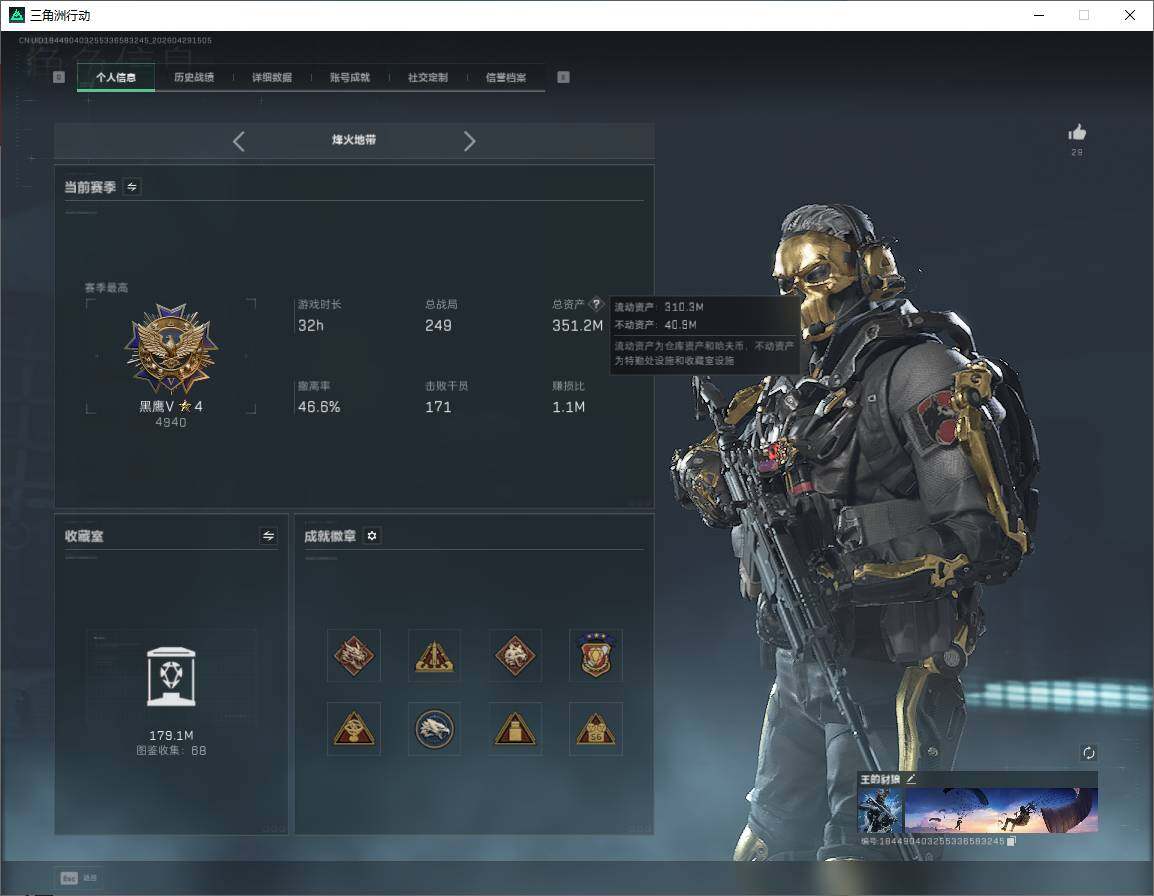Select the gold block triangle badge
Image resolution: width=1154 pixels, height=896 pixels.
click(x=515, y=729)
